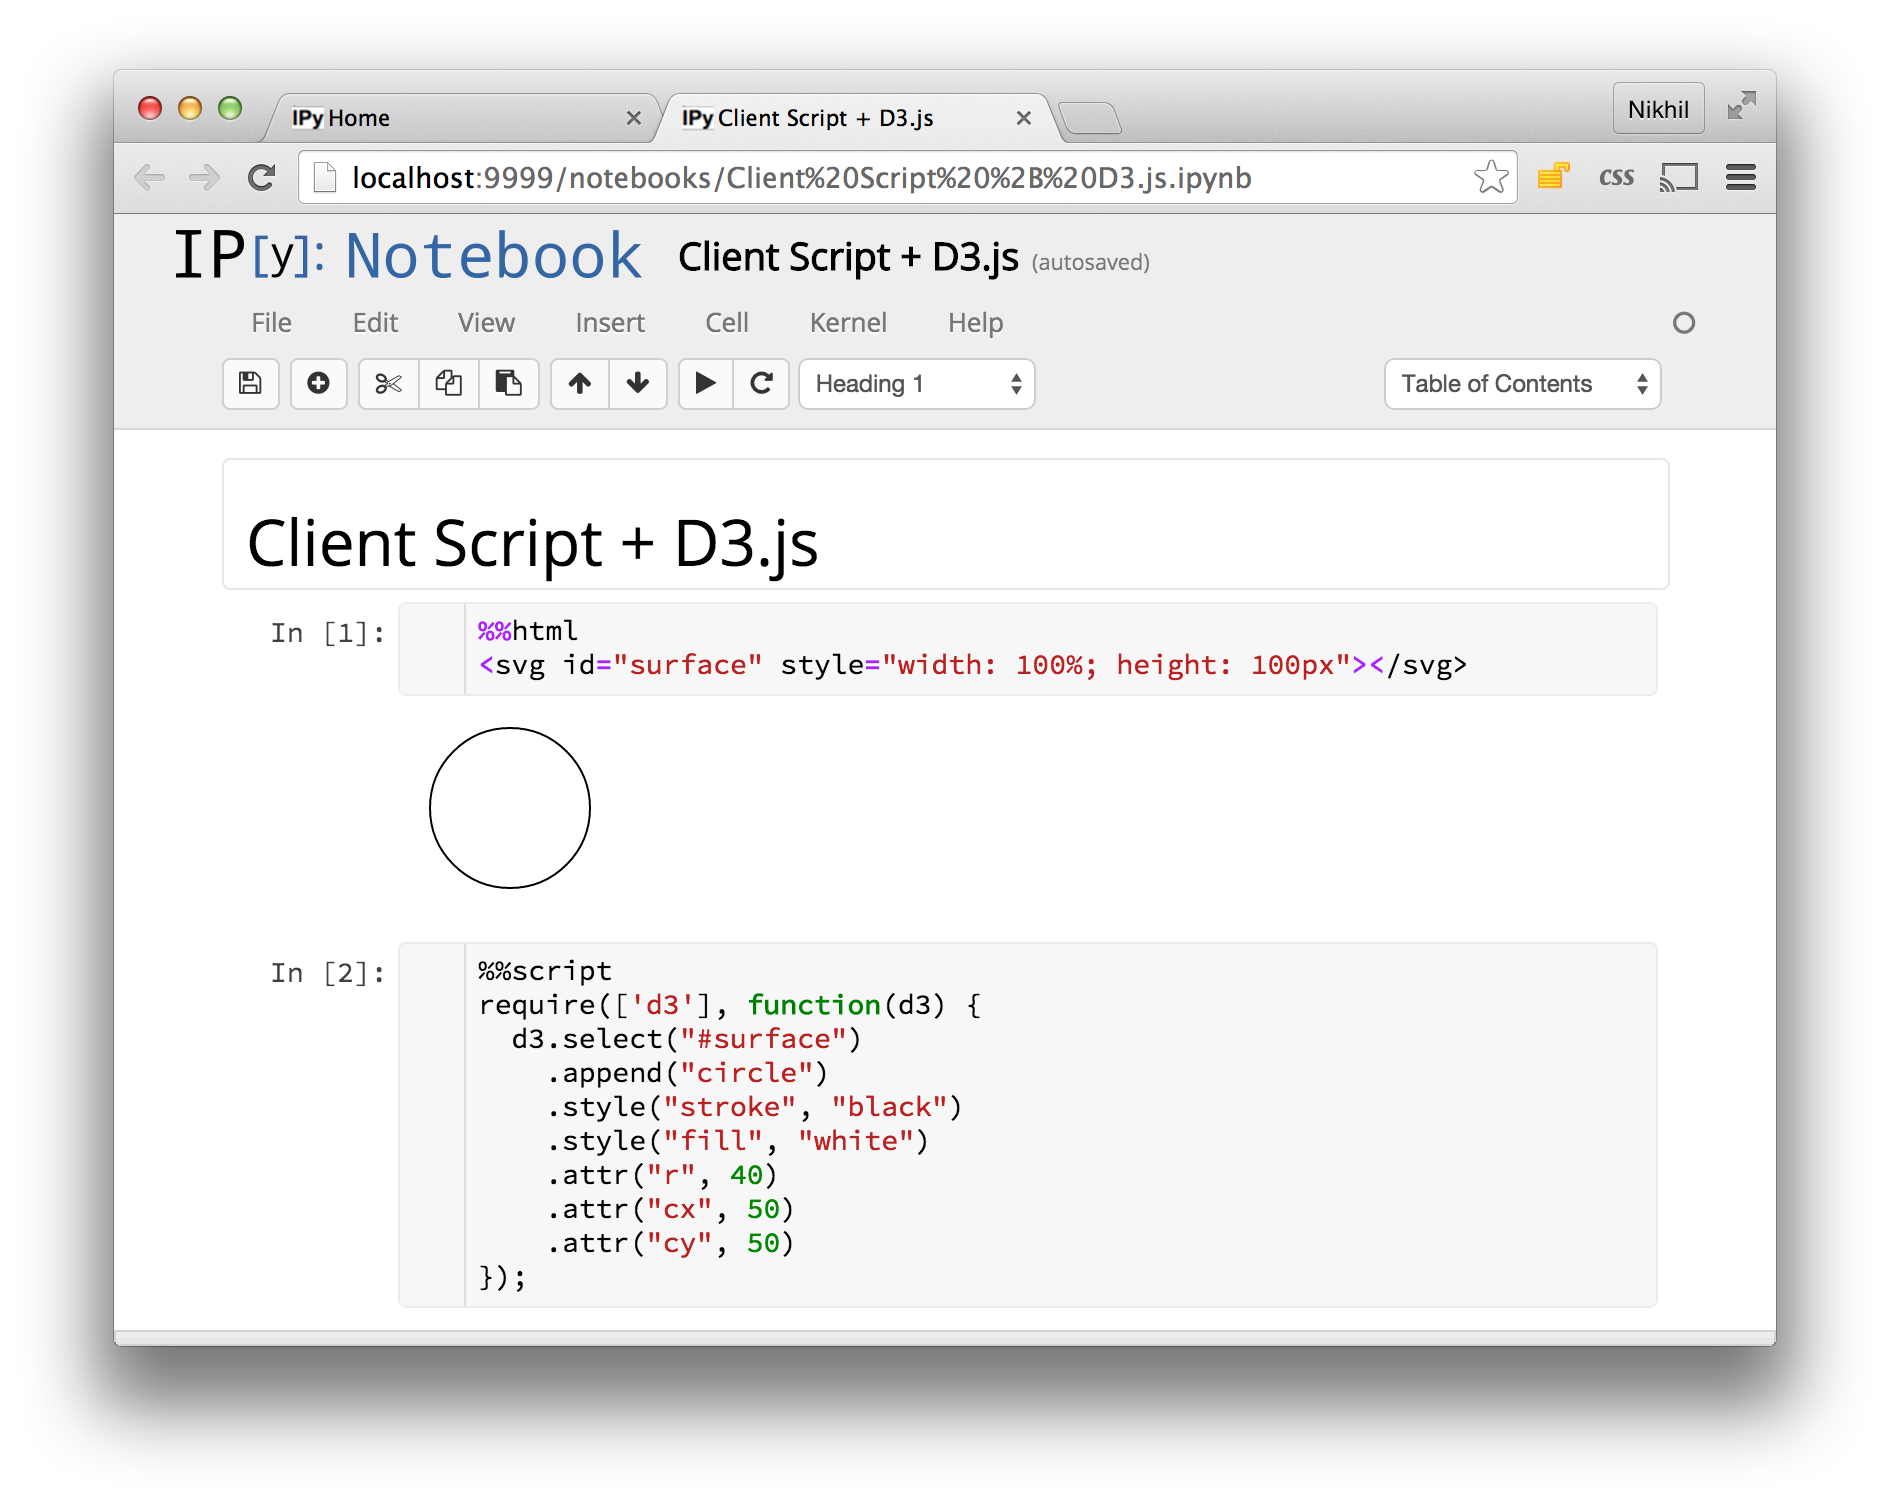Run the current cell with play icon
This screenshot has width=1890, height=1504.
pyautogui.click(x=706, y=384)
